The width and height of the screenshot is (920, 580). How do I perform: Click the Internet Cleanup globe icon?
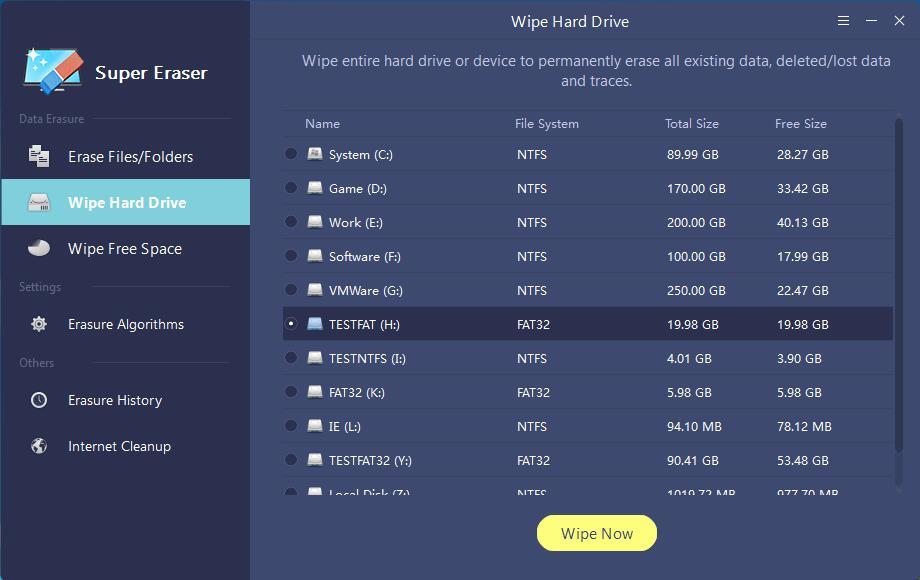click(39, 446)
